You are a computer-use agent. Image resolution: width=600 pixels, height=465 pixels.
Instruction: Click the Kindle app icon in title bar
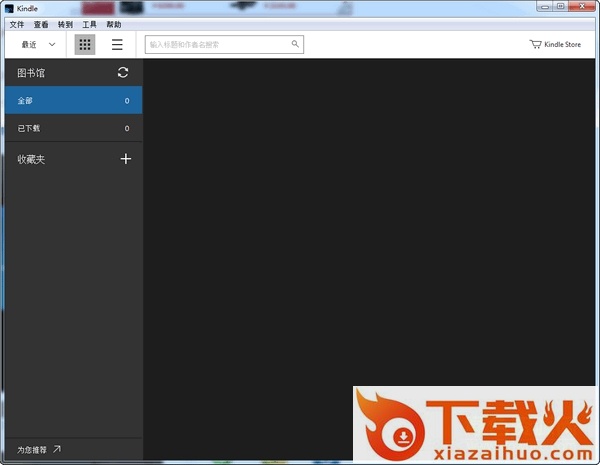pos(8,8)
